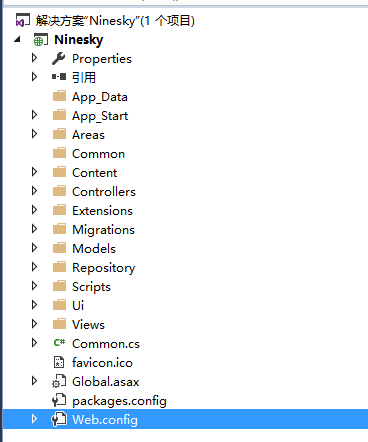Expand the Web.config node arrow

[x=34, y=419]
